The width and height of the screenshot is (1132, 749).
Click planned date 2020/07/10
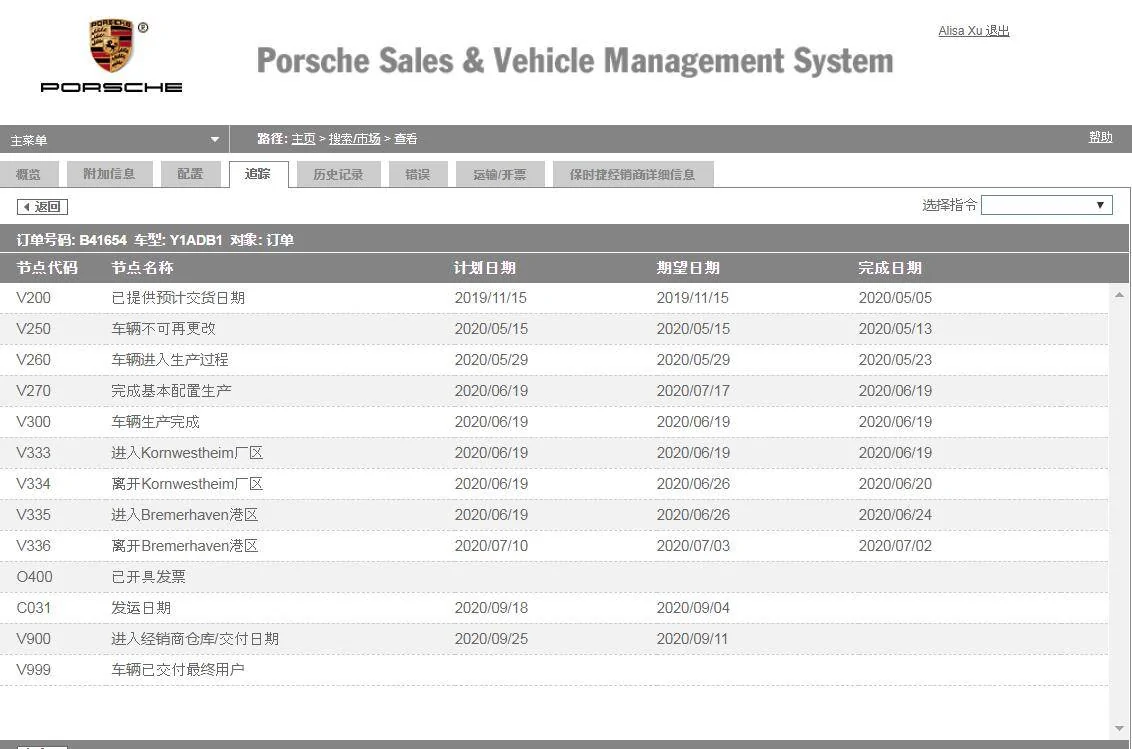491,546
